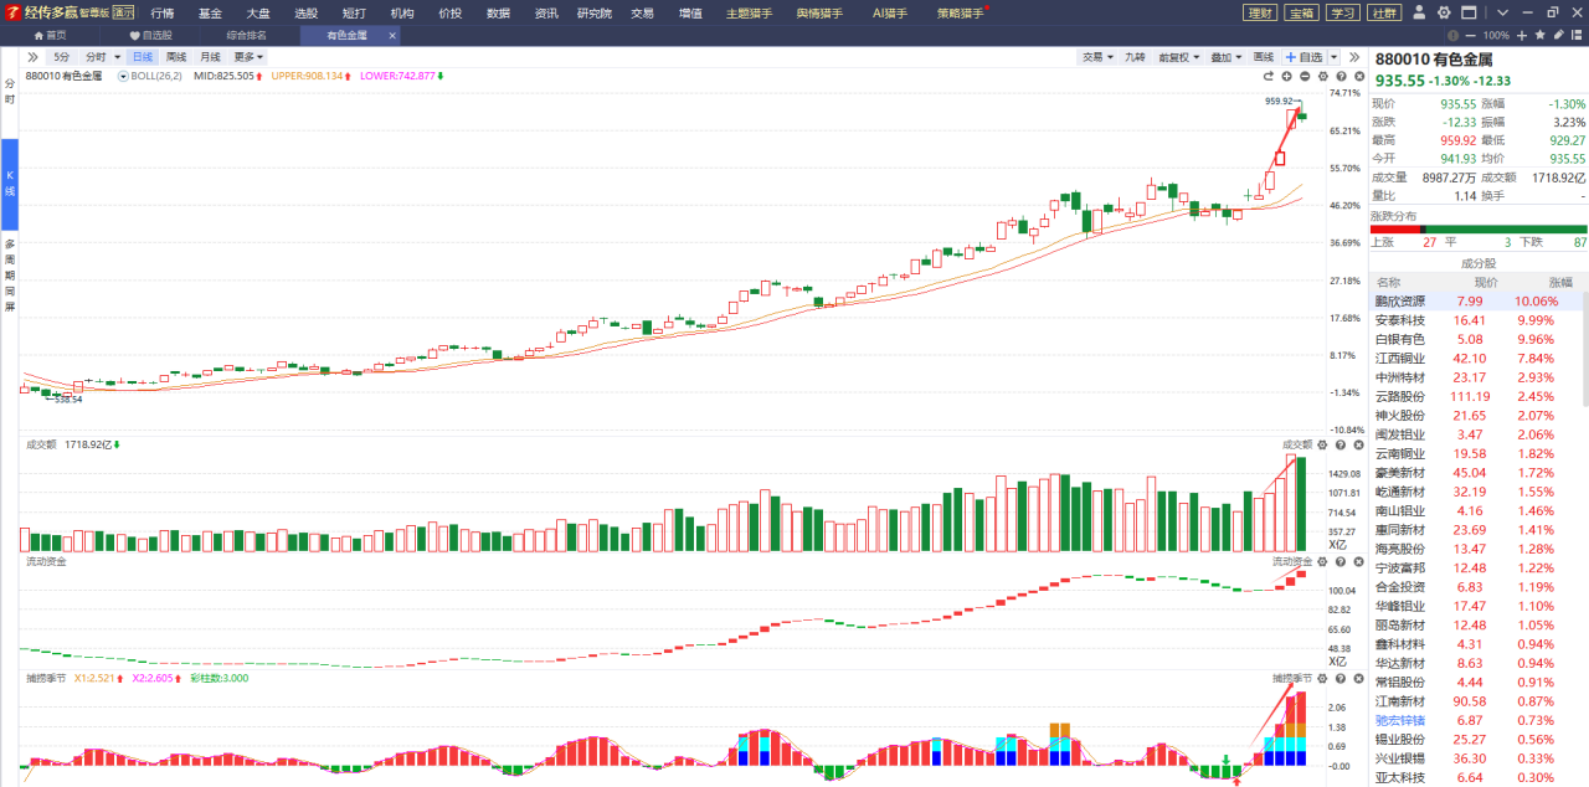
Task: Expand the 更多 periods dropdown
Action: click(x=248, y=57)
